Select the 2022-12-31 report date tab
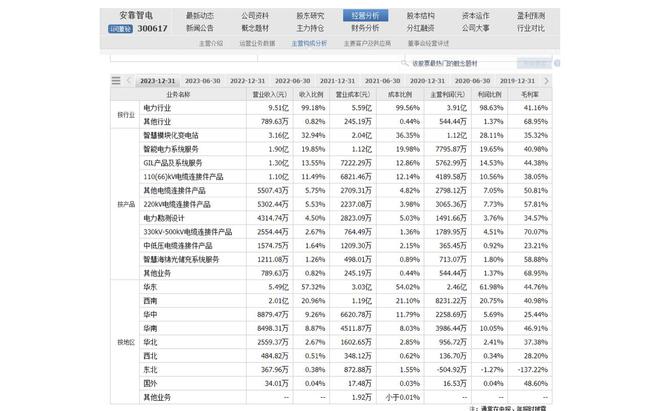Viewport: 660px width, 411px height. point(248,81)
